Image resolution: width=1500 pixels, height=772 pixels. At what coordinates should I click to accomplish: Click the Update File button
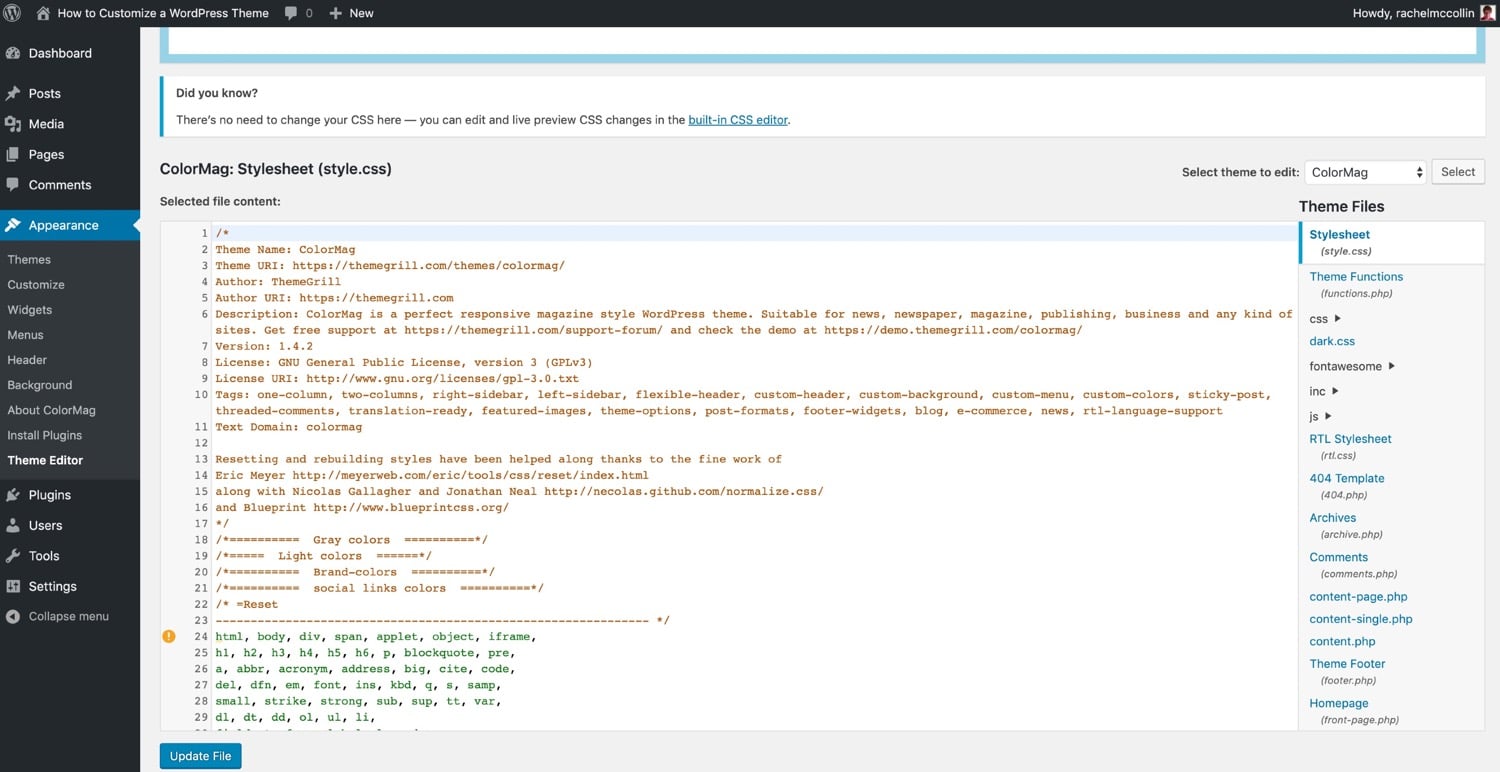tap(200, 756)
